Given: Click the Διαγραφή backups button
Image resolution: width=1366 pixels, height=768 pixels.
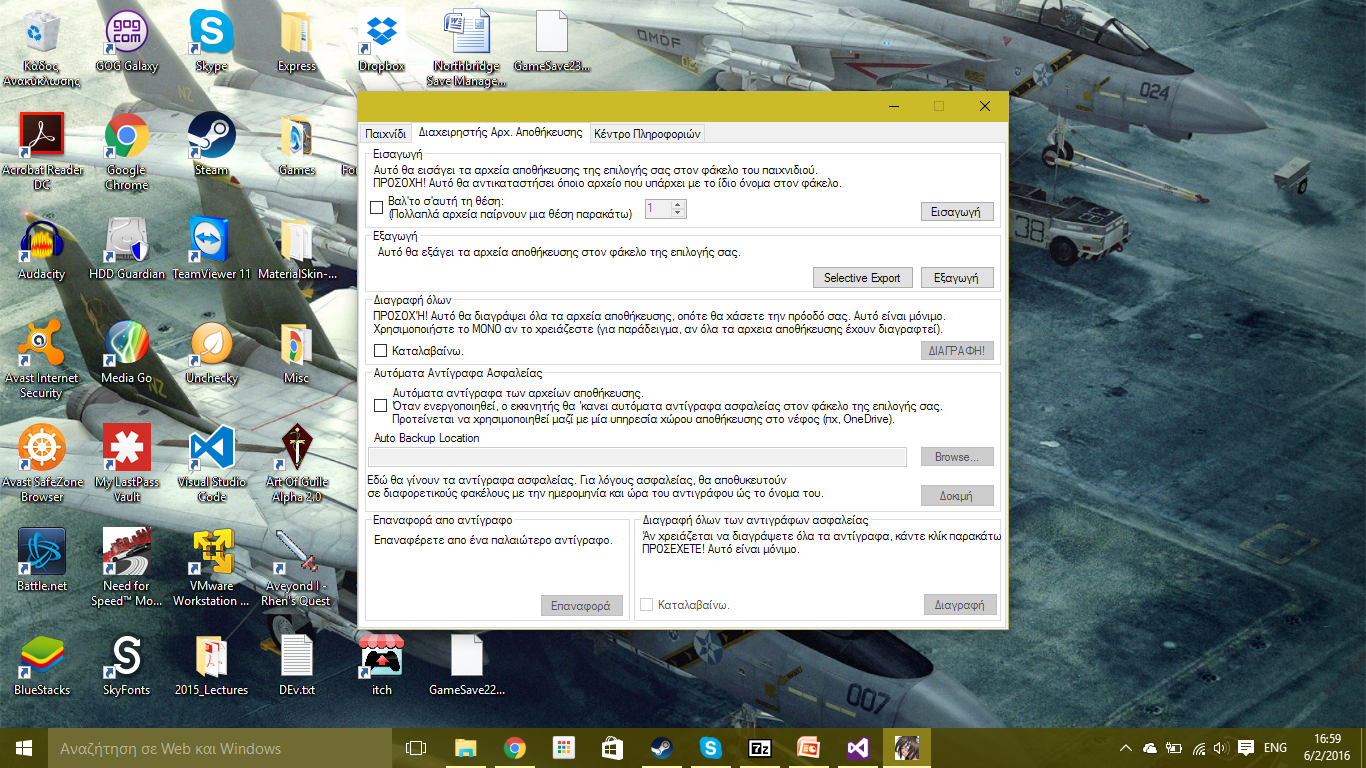Looking at the screenshot, I should coord(960,605).
